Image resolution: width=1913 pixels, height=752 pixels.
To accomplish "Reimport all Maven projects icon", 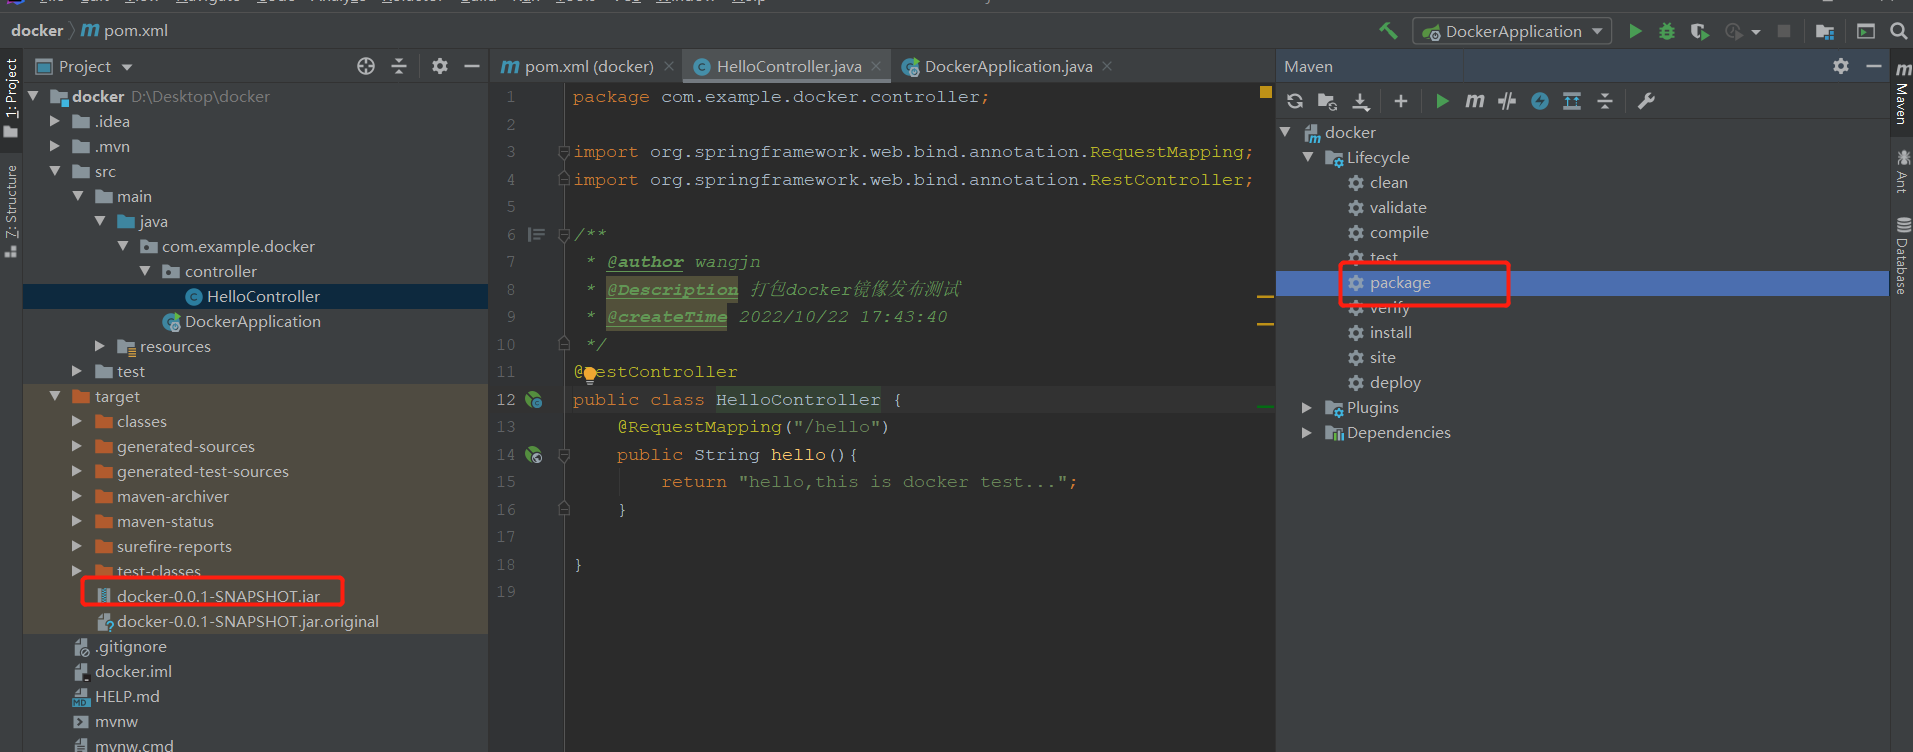I will 1295,101.
